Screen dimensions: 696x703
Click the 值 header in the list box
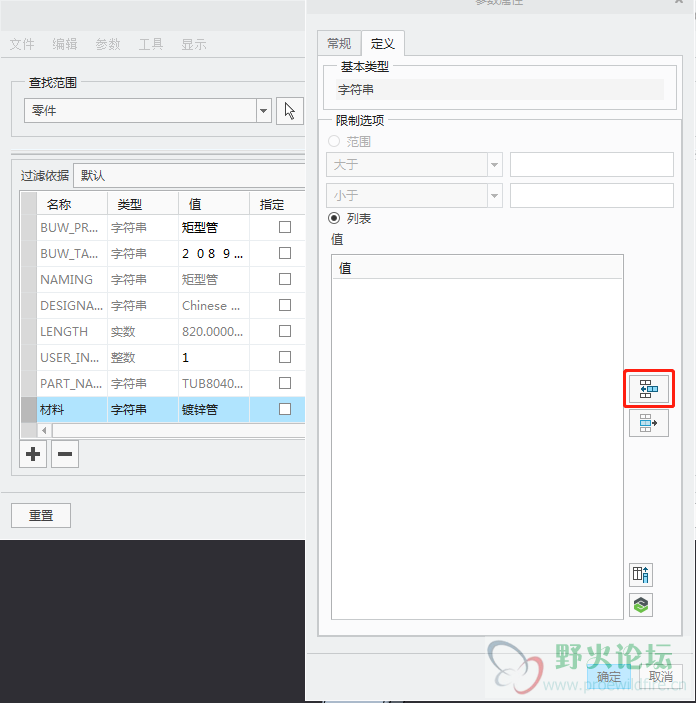[x=477, y=268]
